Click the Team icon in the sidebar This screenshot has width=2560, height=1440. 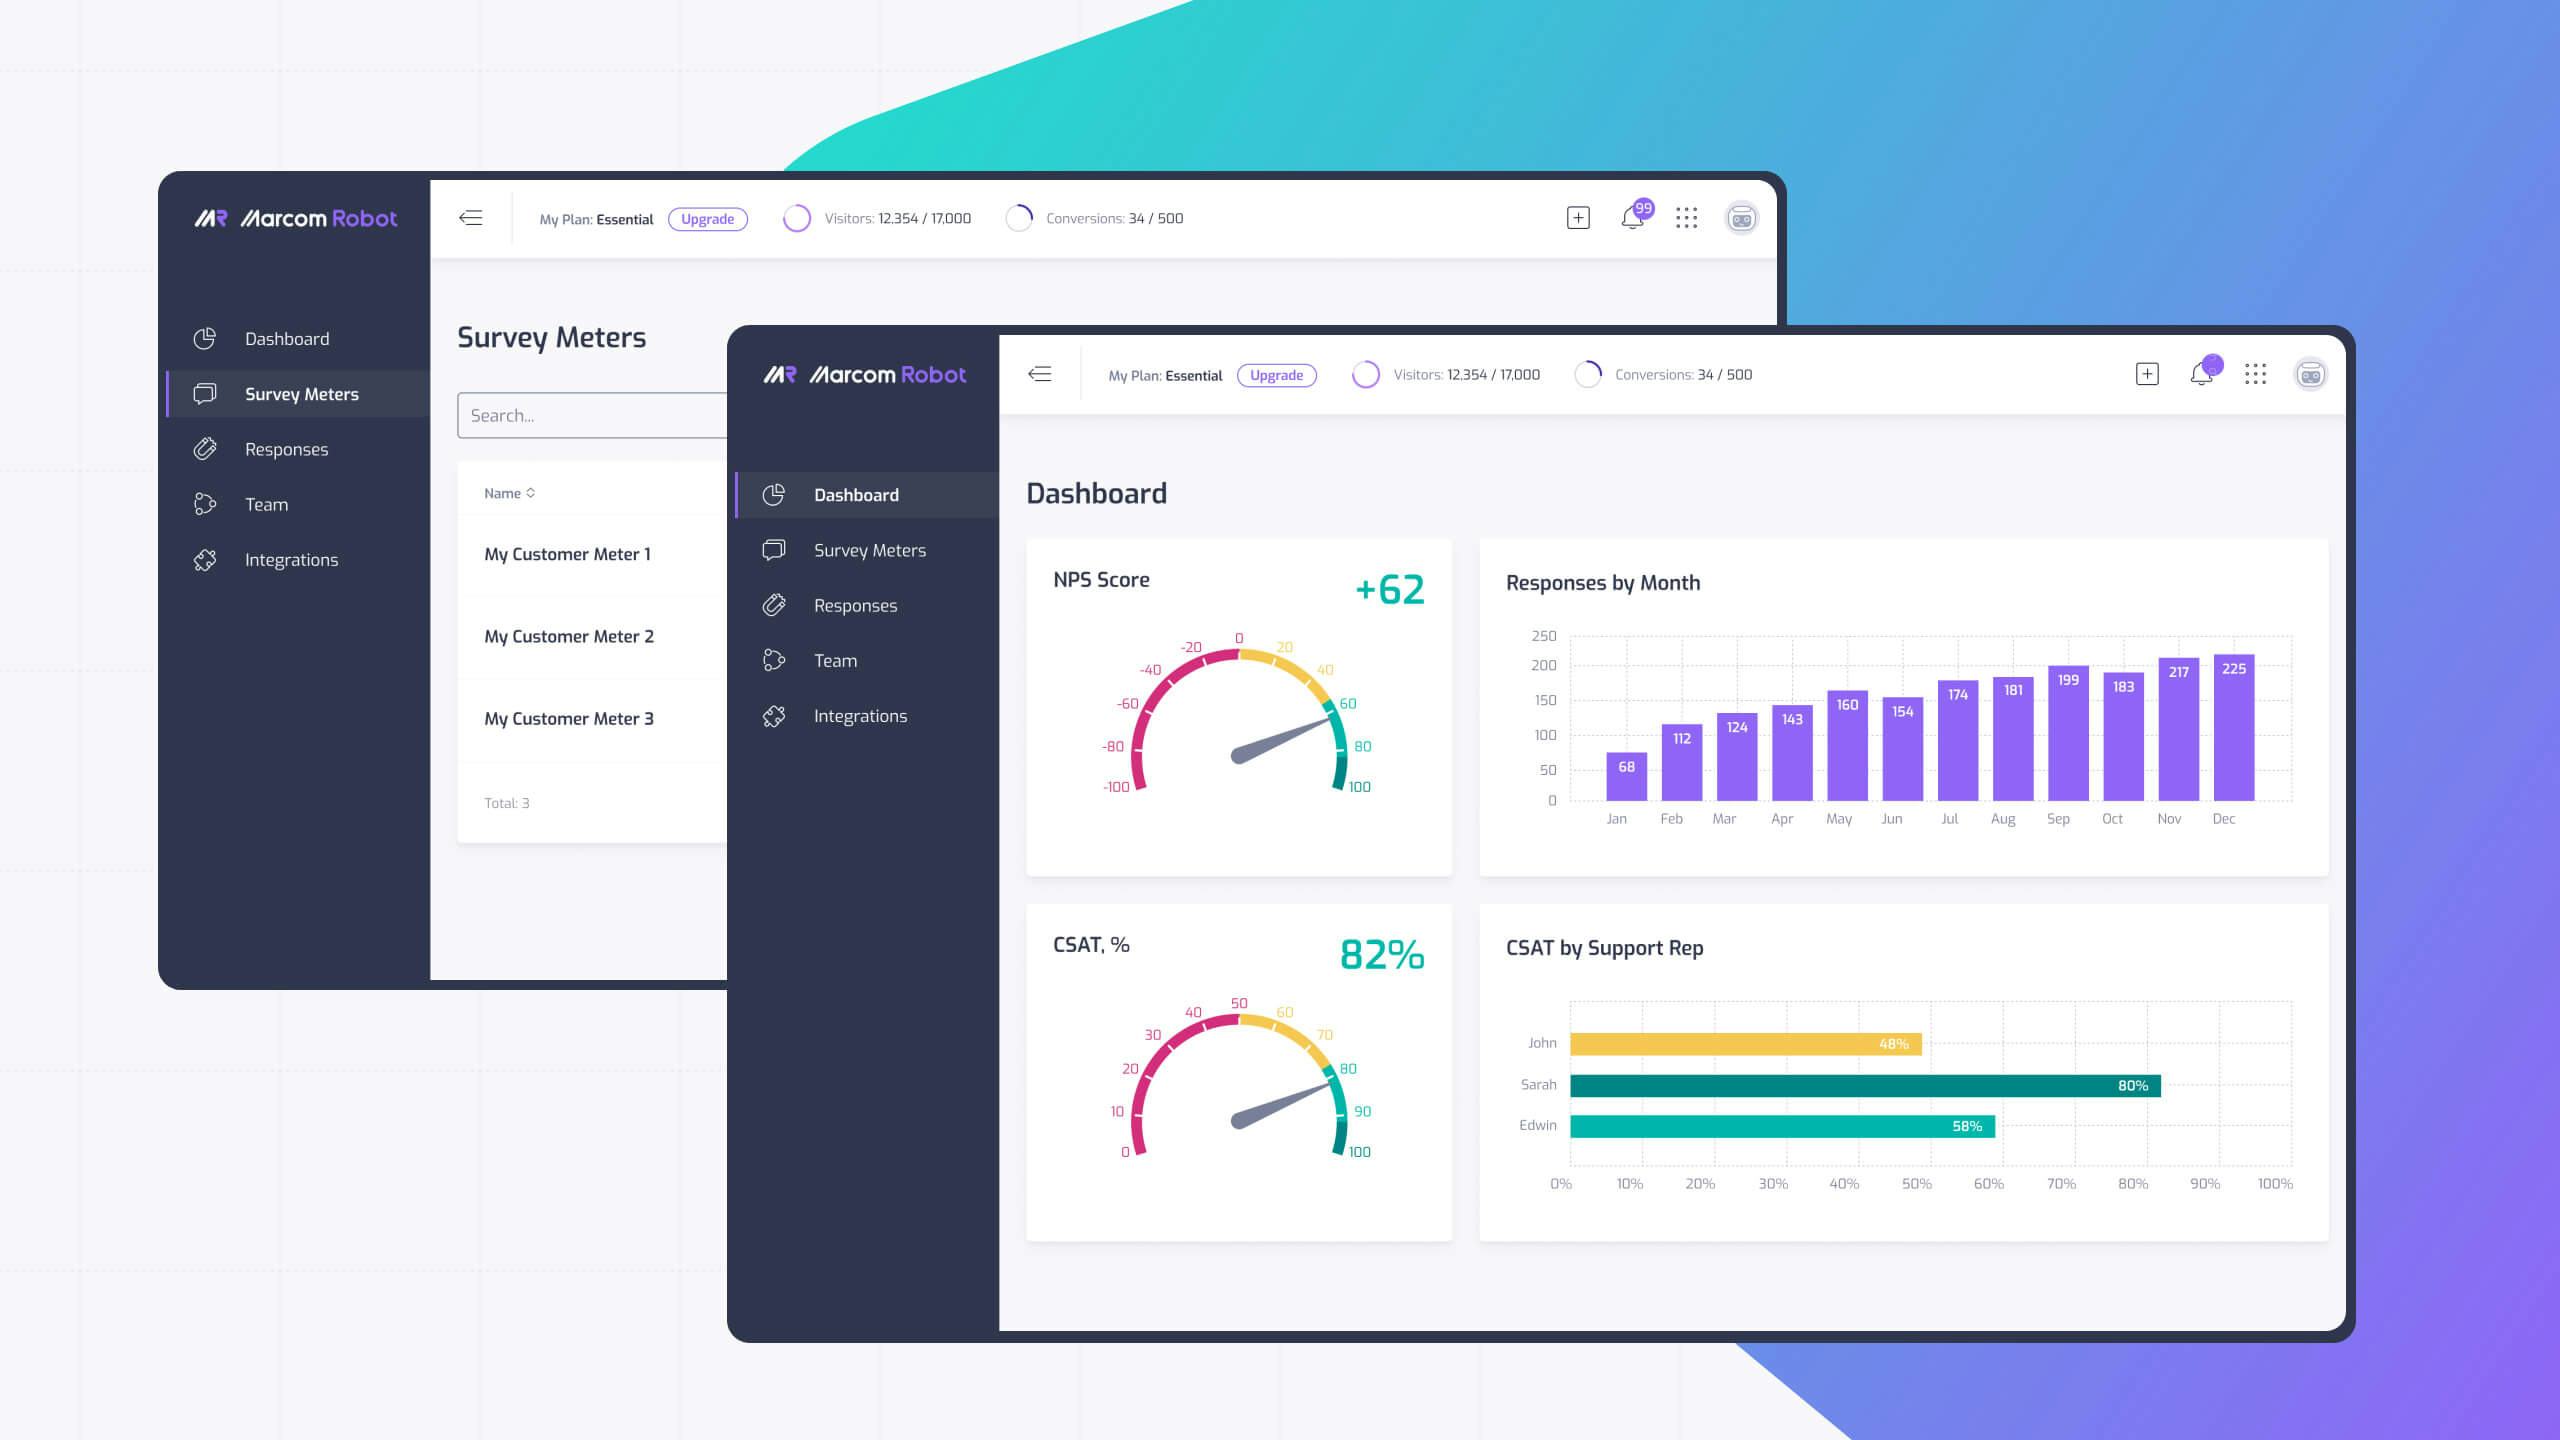coord(775,660)
